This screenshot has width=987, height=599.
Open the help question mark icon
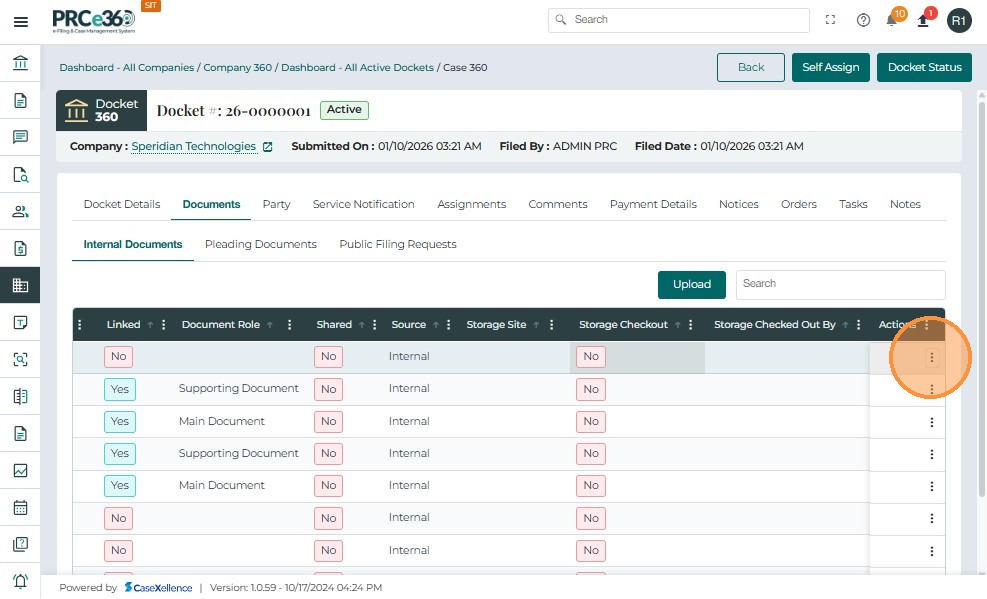tap(863, 20)
